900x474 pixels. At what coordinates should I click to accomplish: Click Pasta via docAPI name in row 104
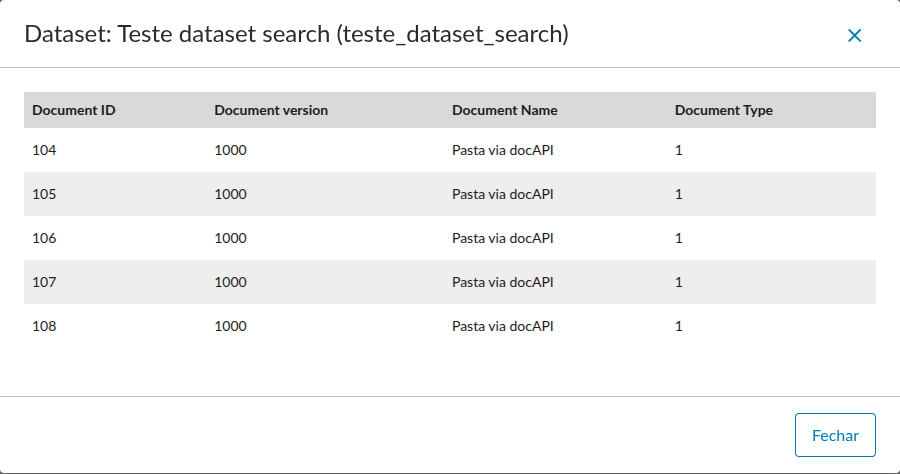[x=503, y=150]
